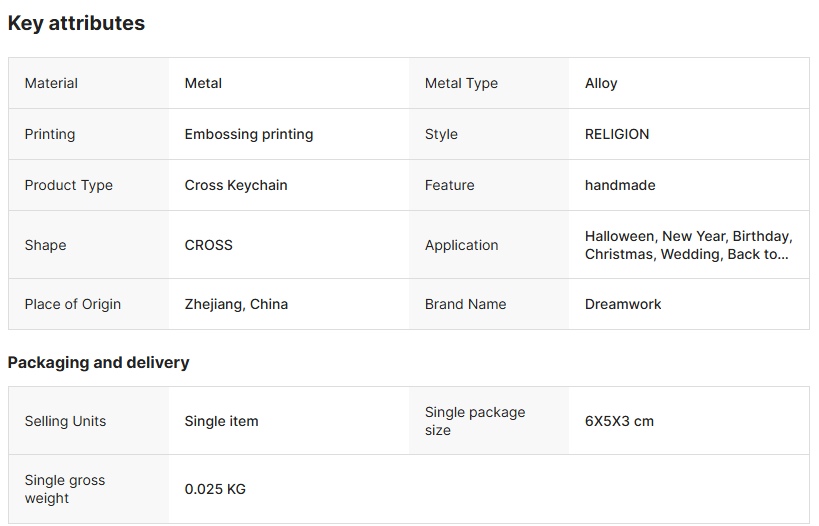
Task: Click the Brand Name label
Action: (x=465, y=304)
